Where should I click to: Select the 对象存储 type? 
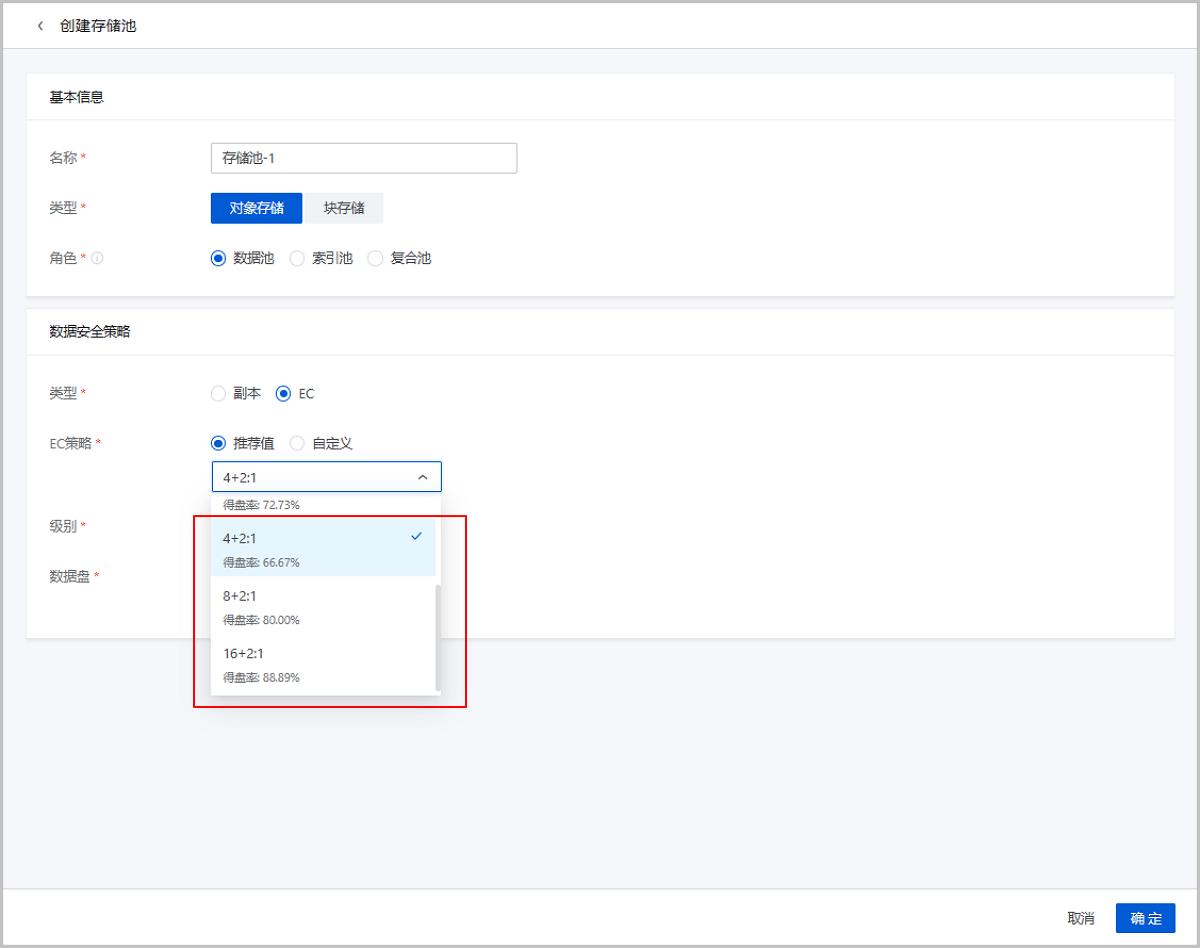257,208
